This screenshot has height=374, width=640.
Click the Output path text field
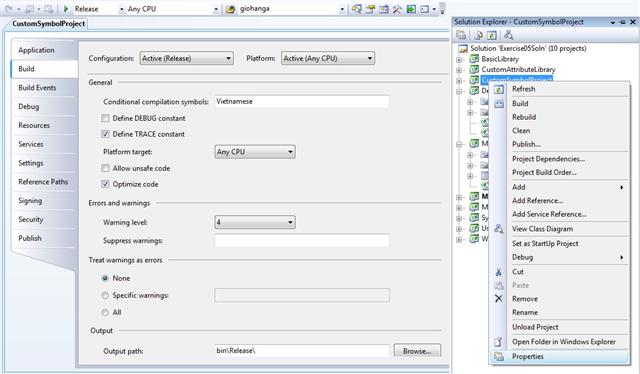302,351
